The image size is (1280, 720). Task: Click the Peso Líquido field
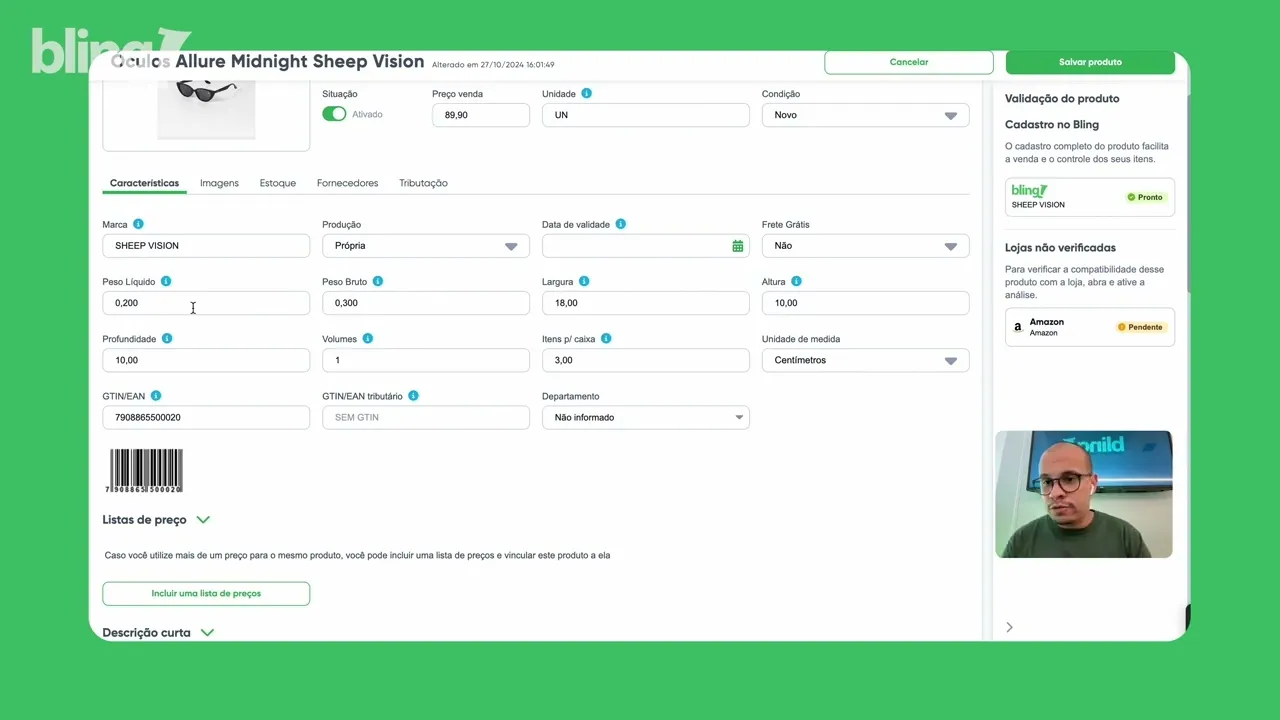[206, 303]
